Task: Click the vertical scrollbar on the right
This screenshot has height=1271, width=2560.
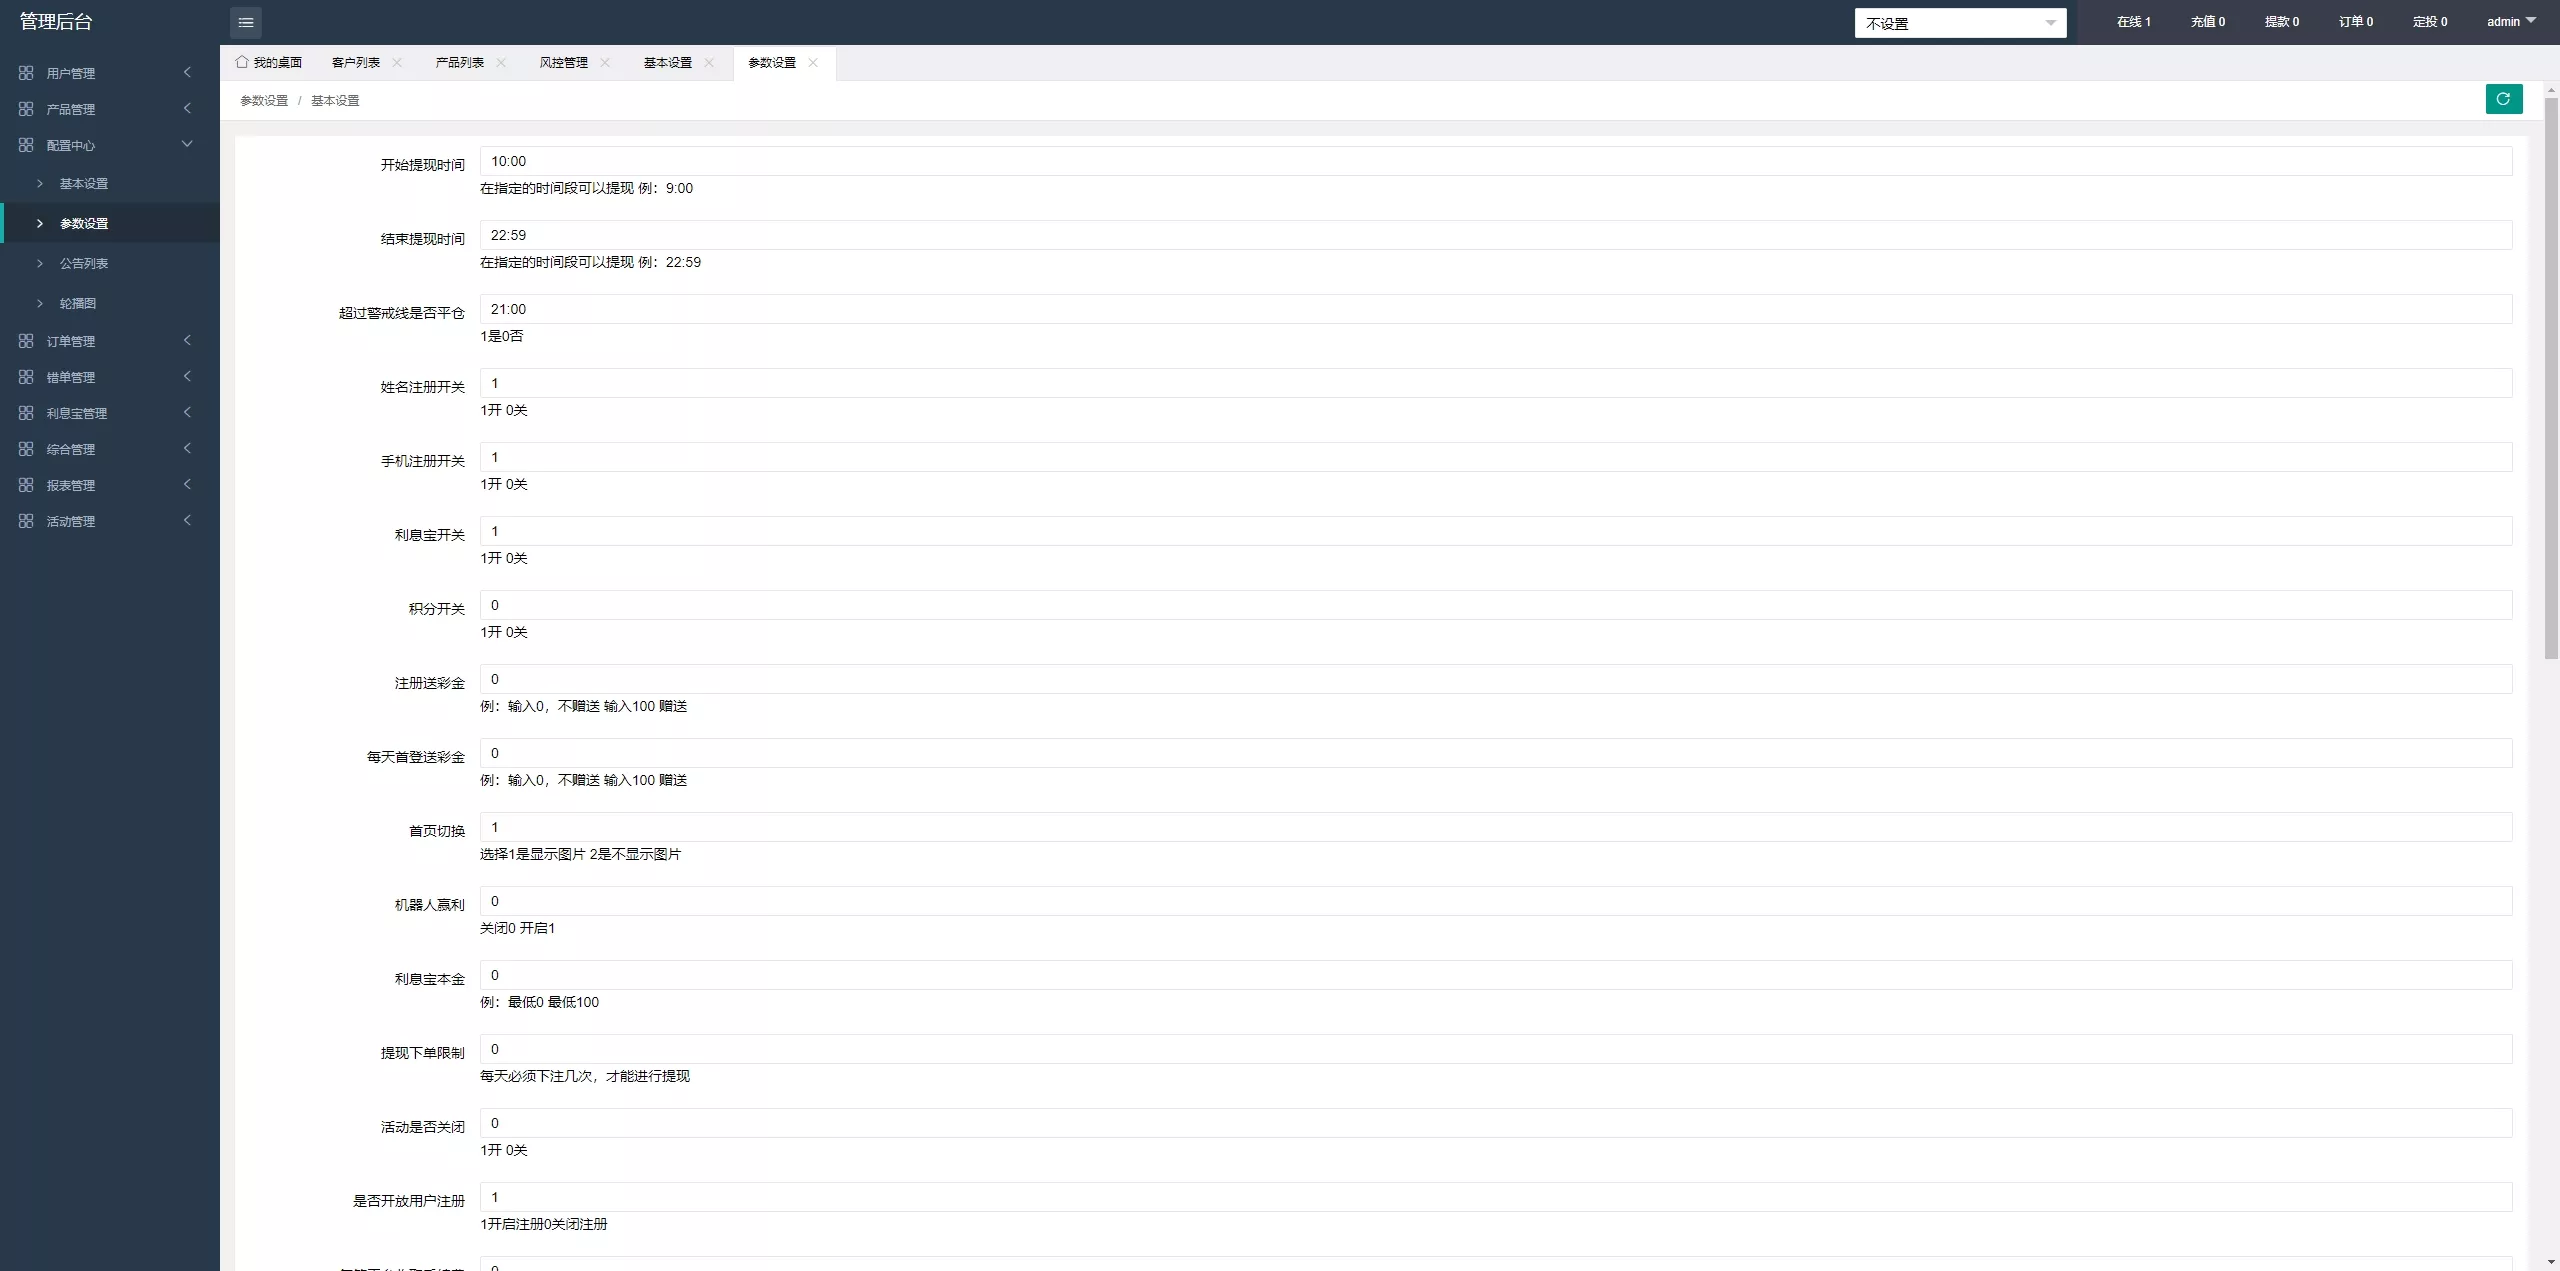Action: [2551, 380]
